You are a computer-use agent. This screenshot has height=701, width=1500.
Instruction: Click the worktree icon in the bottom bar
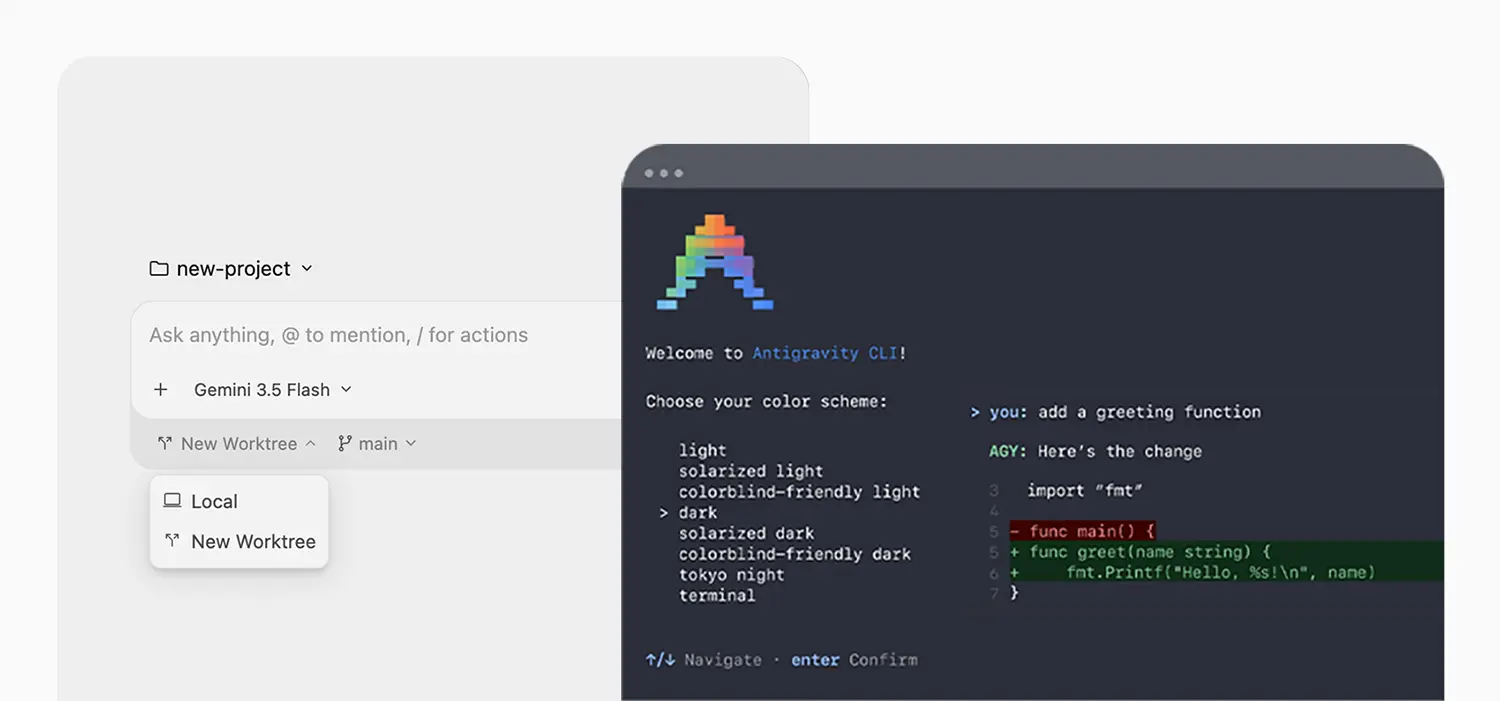[165, 443]
